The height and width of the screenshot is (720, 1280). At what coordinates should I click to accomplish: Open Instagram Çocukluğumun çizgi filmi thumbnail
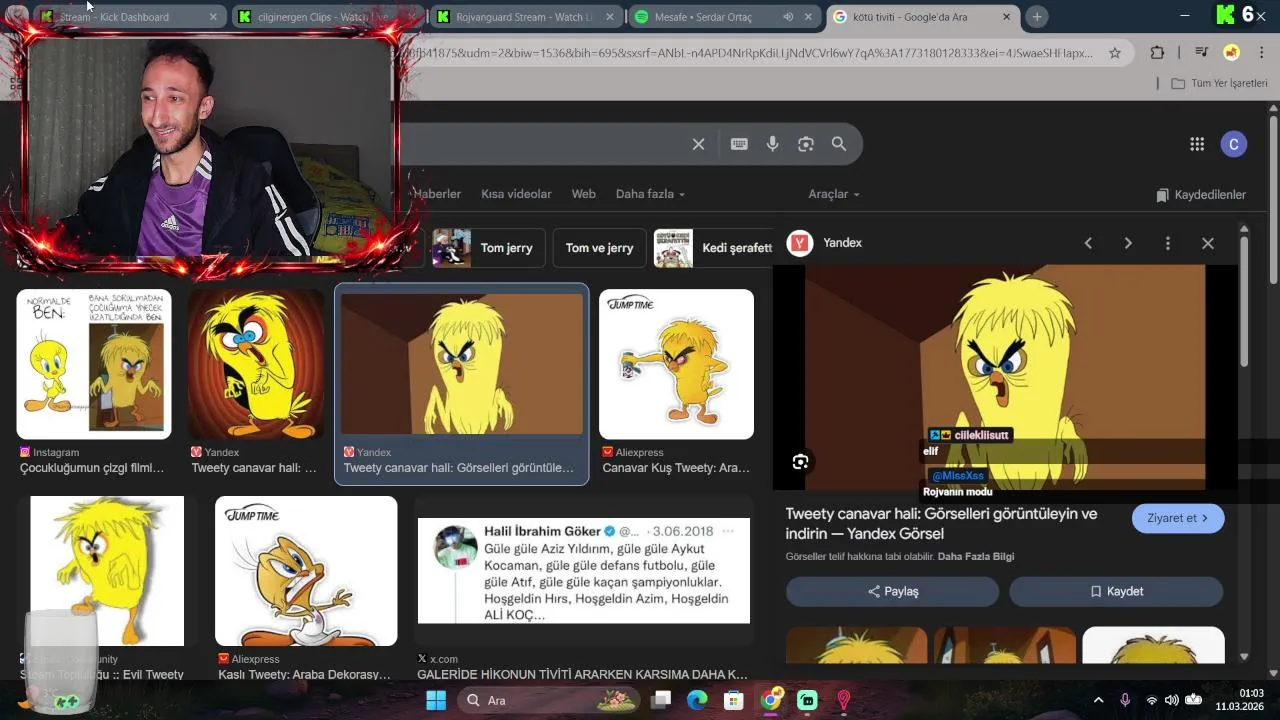(x=94, y=364)
